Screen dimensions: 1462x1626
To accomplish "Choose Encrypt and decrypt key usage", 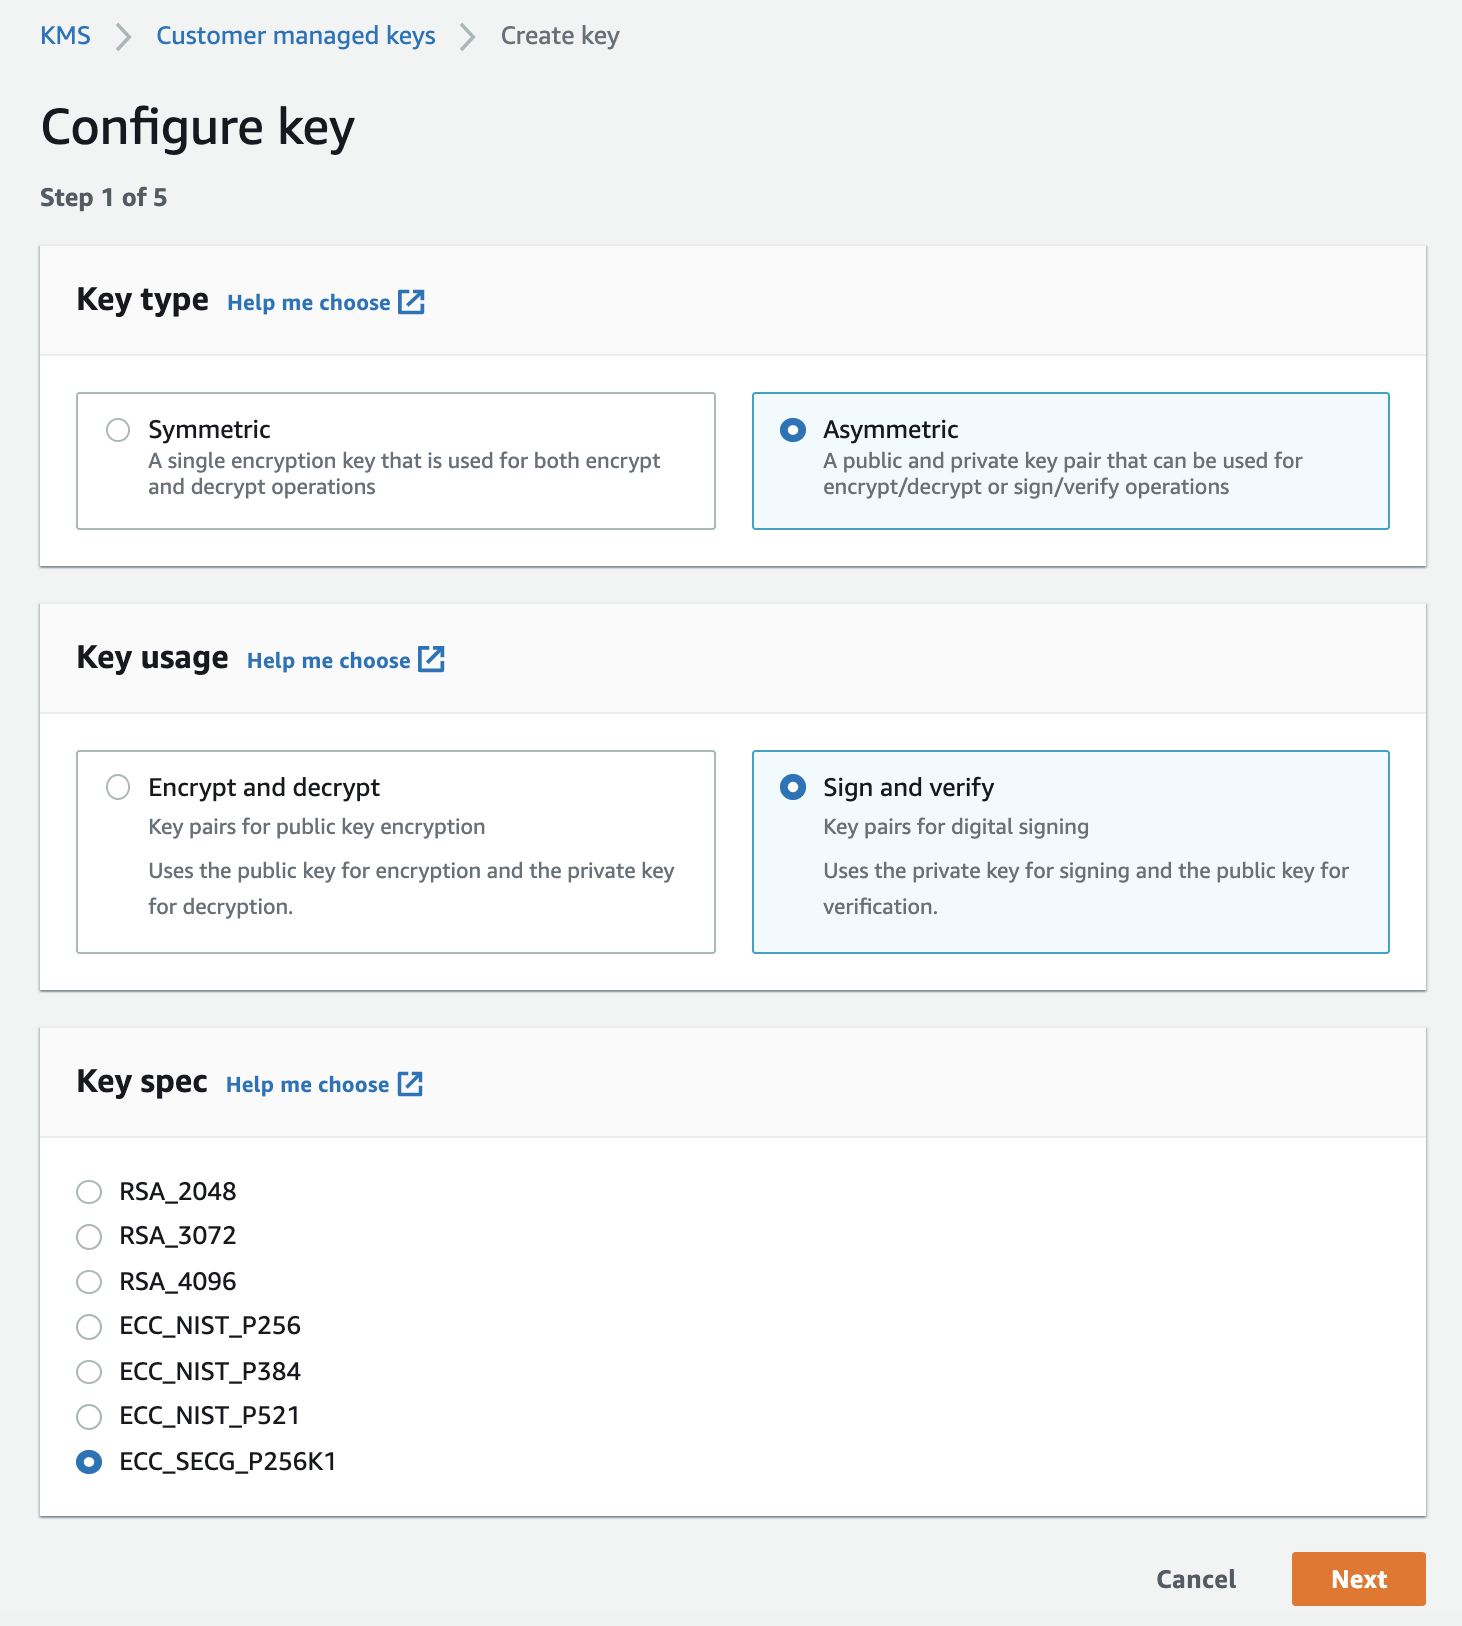I will coord(118,788).
